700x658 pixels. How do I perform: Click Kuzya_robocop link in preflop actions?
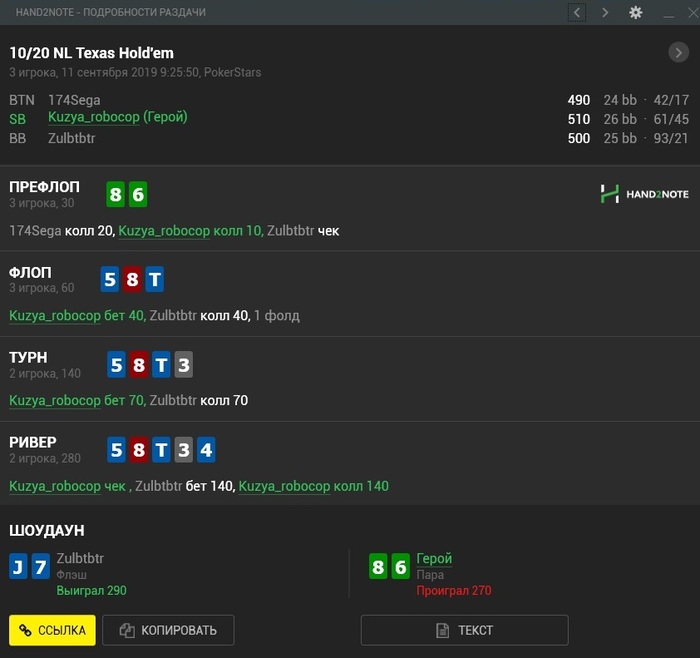tap(164, 231)
